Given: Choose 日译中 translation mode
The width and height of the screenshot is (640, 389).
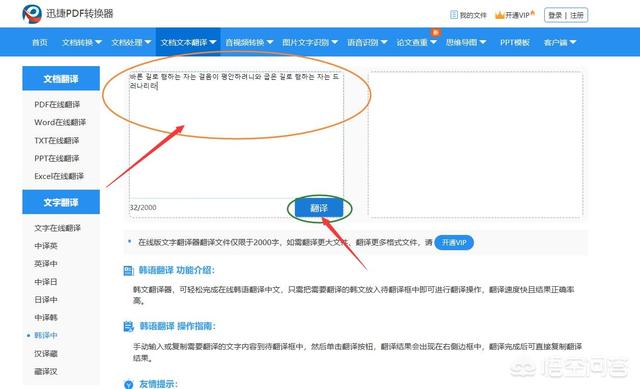Looking at the screenshot, I should click(x=46, y=300).
